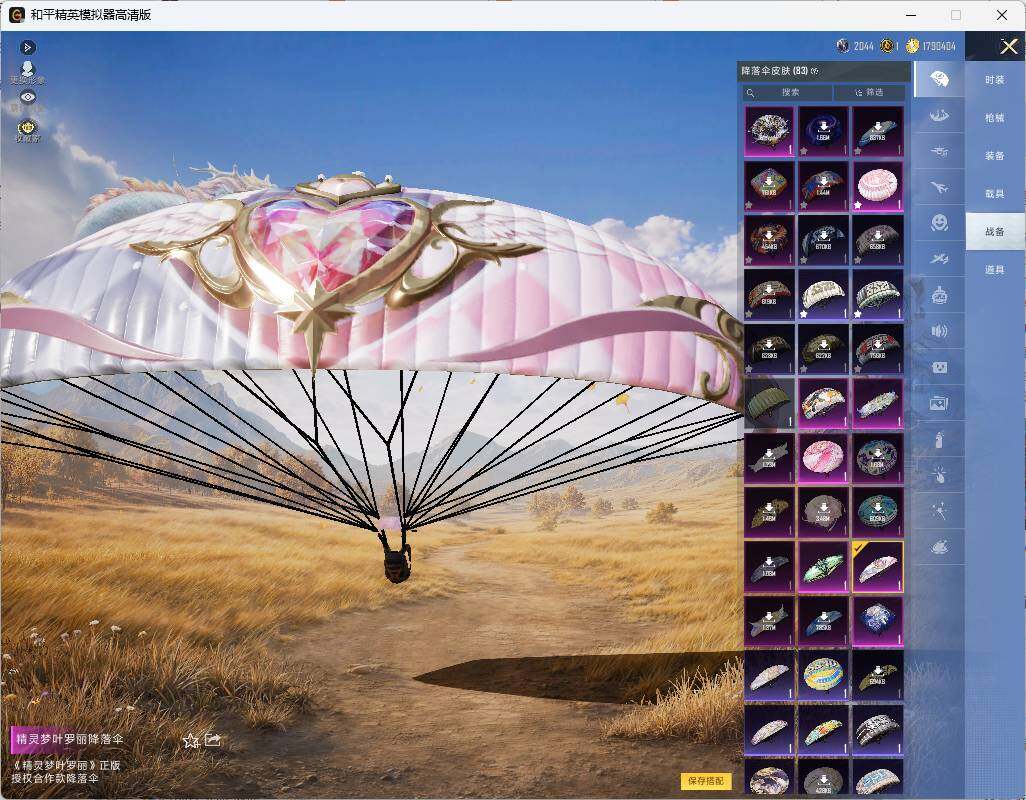
Task: Download the galaxy swirl parachute labeled 1.56M
Action: point(823,131)
